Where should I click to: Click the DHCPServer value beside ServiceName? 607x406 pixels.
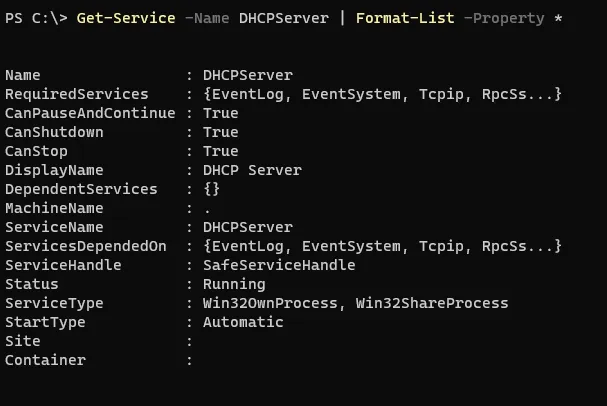[248, 227]
